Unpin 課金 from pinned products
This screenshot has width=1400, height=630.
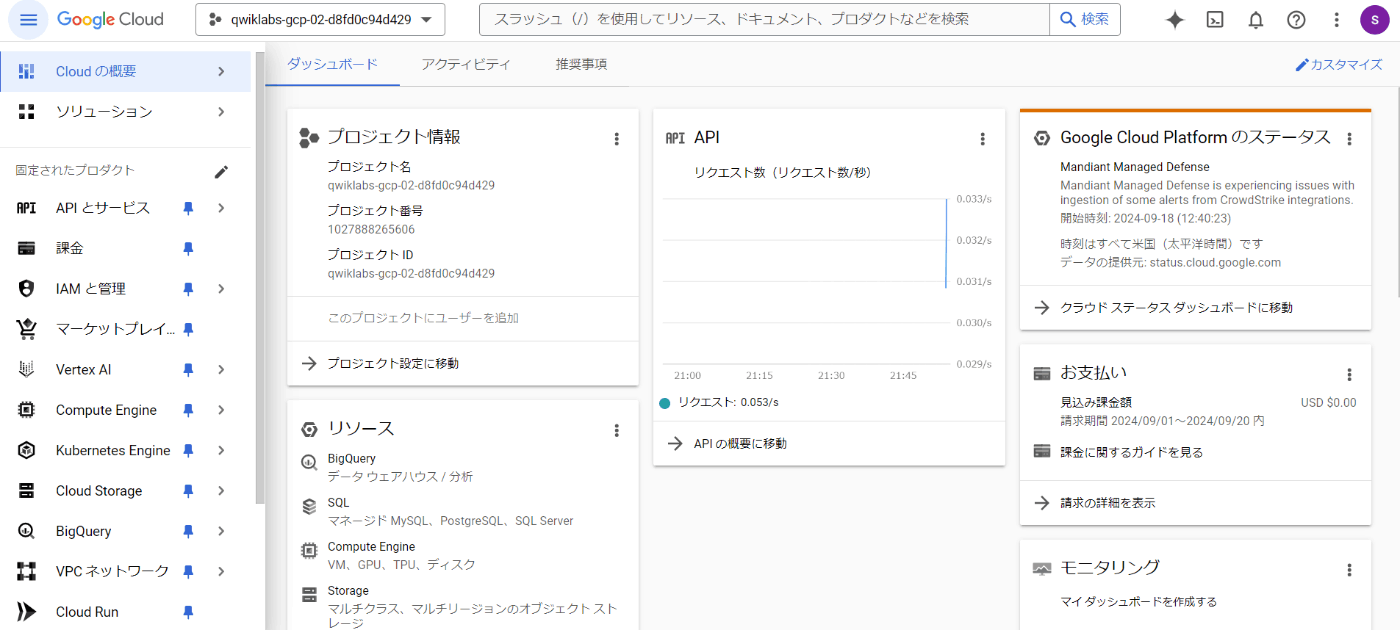click(x=187, y=248)
